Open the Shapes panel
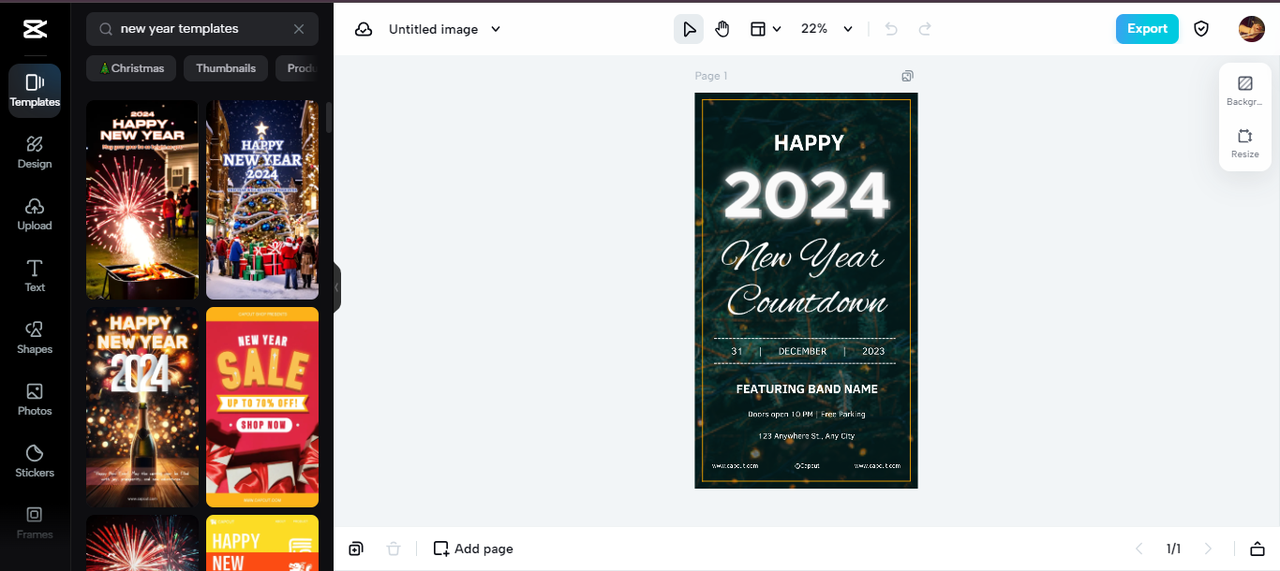Image resolution: width=1280 pixels, height=571 pixels. (35, 338)
